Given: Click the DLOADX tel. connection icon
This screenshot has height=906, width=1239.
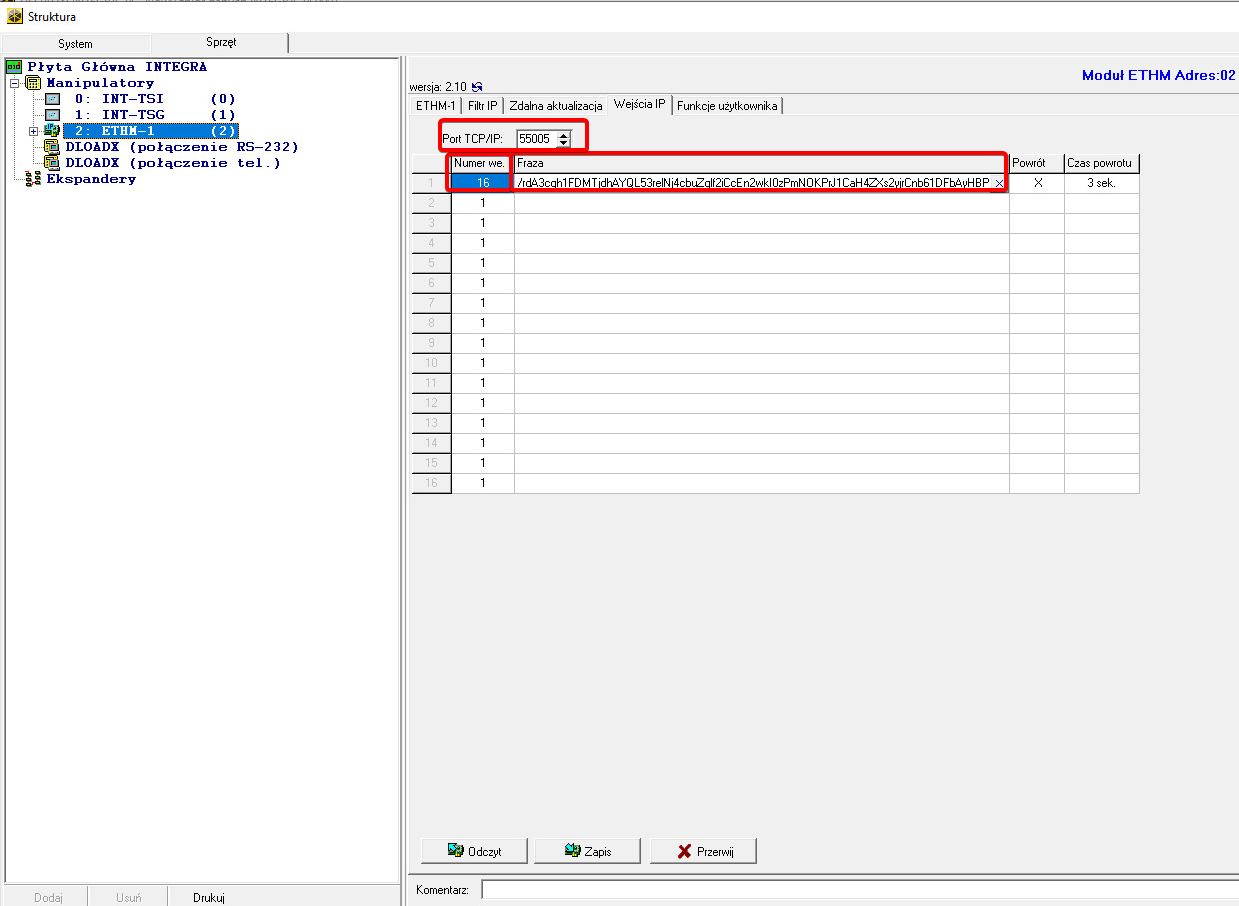Looking at the screenshot, I should (52, 163).
